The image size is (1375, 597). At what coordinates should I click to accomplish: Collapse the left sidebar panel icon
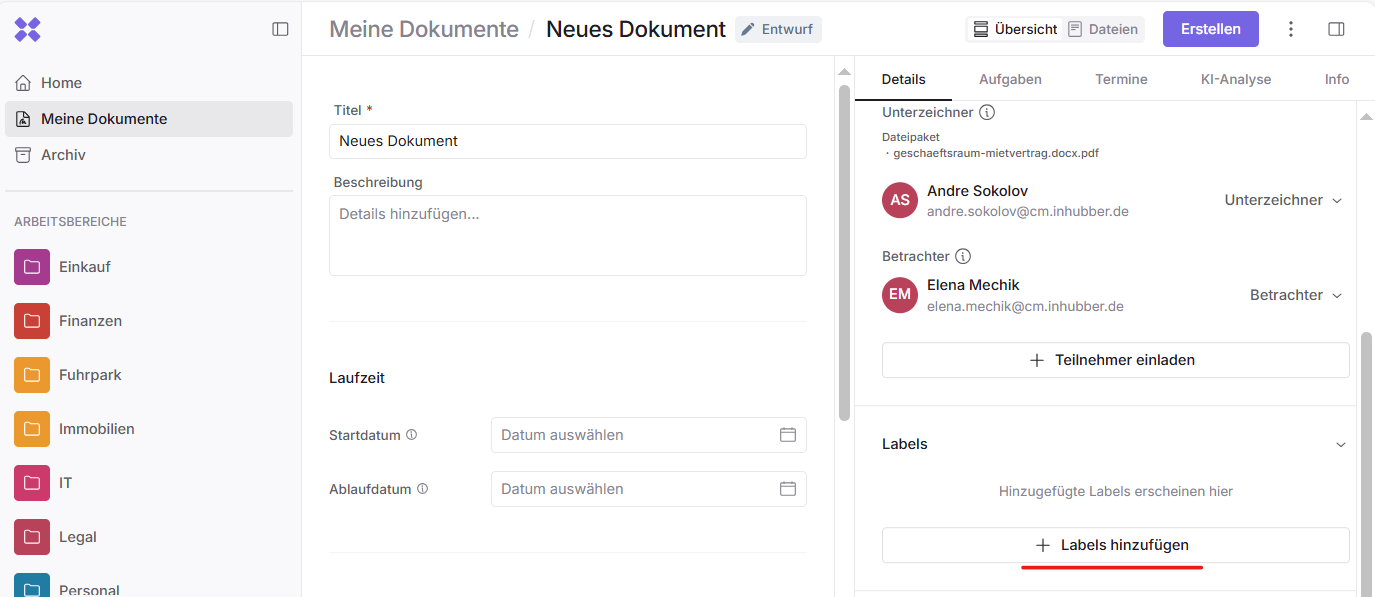pos(280,29)
